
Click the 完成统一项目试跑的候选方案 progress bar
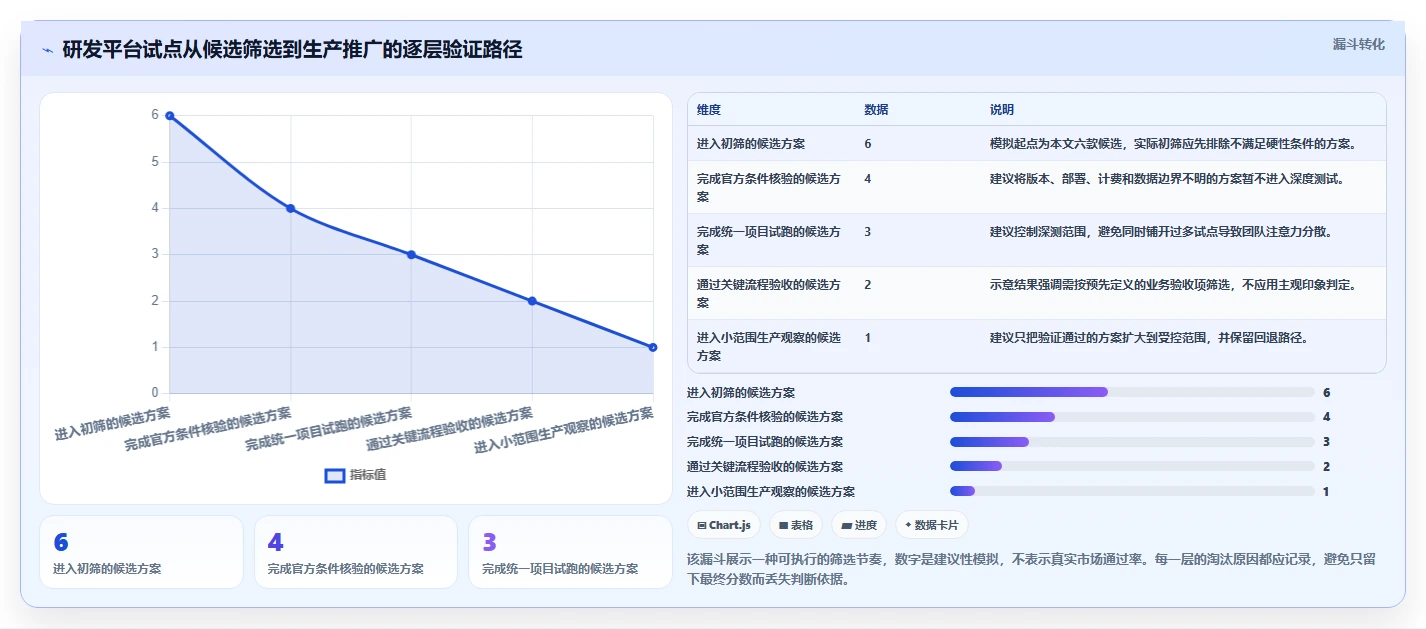point(1132,442)
